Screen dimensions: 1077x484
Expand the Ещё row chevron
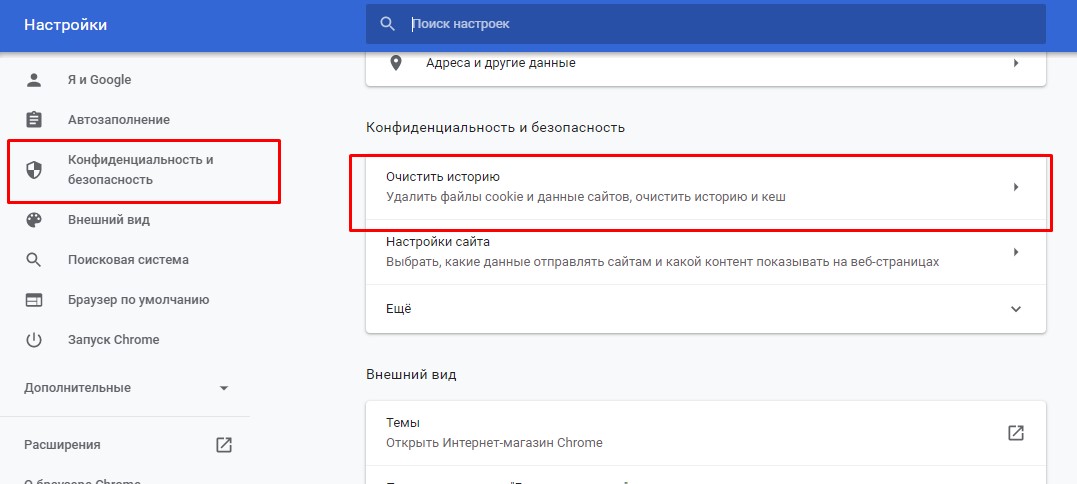(1015, 309)
